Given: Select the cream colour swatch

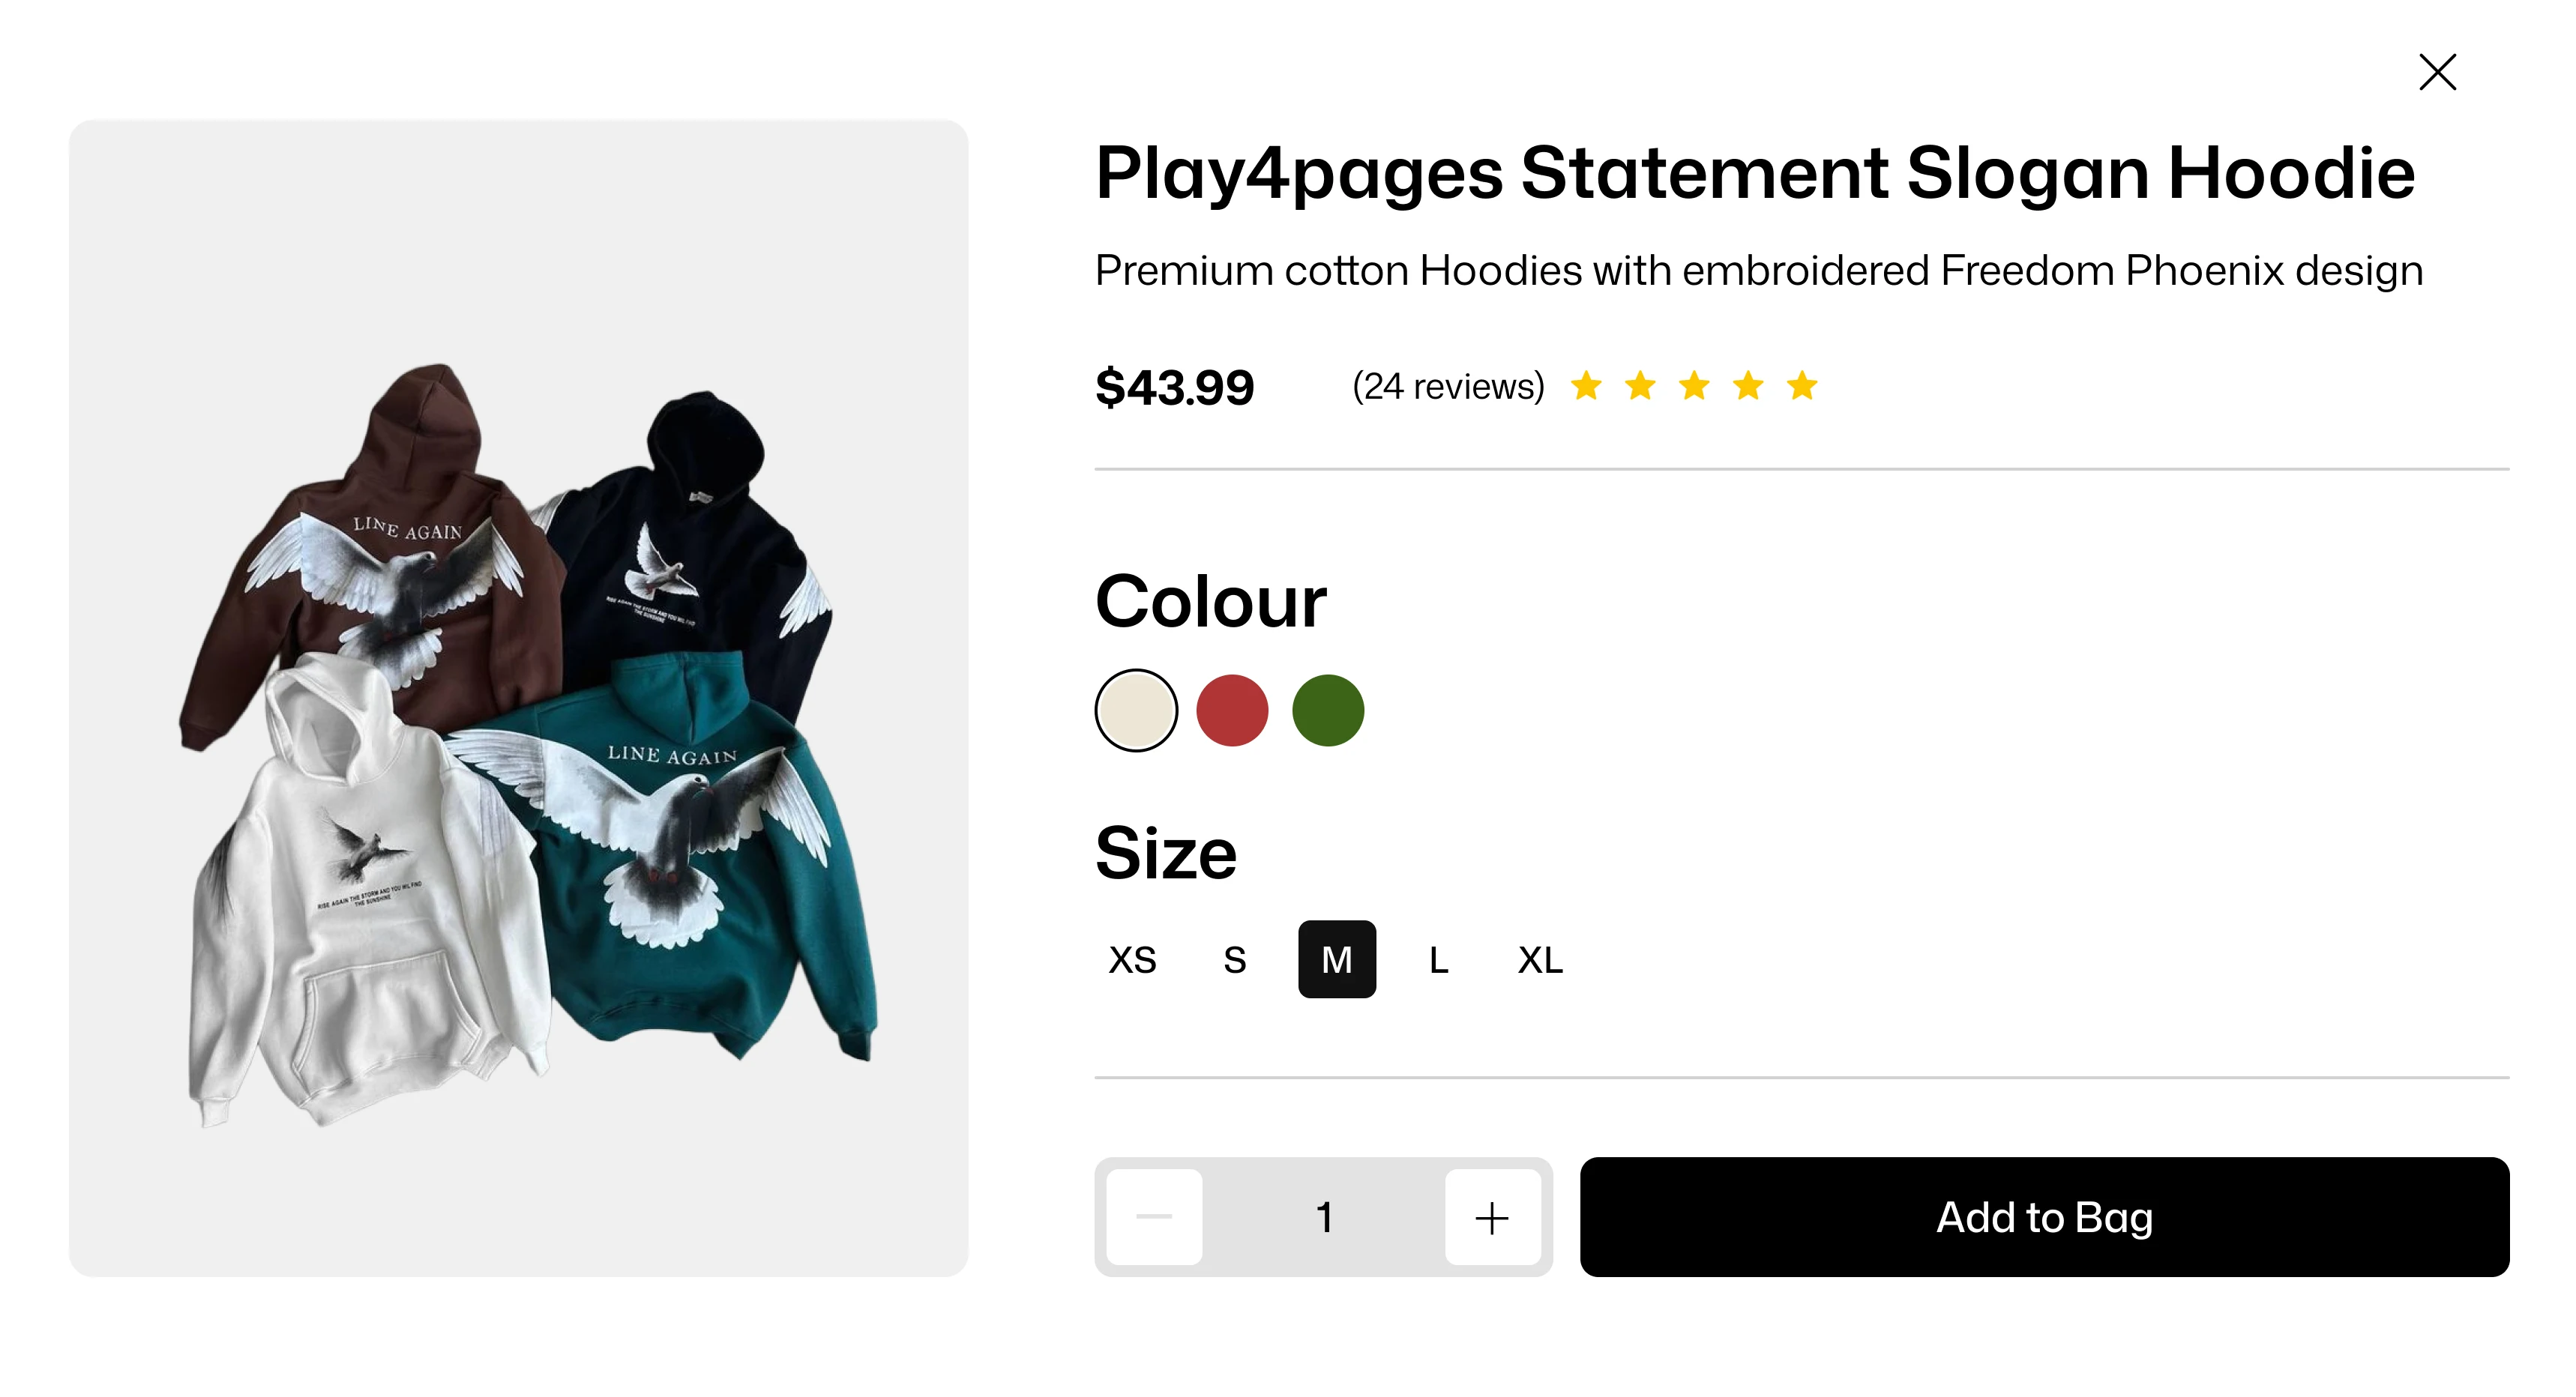Looking at the screenshot, I should 1136,710.
